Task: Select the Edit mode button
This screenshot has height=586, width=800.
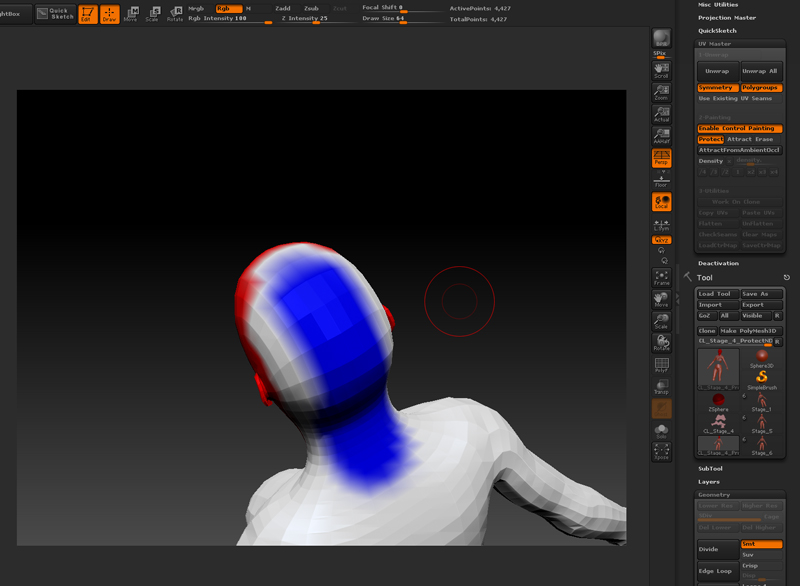Action: point(88,14)
